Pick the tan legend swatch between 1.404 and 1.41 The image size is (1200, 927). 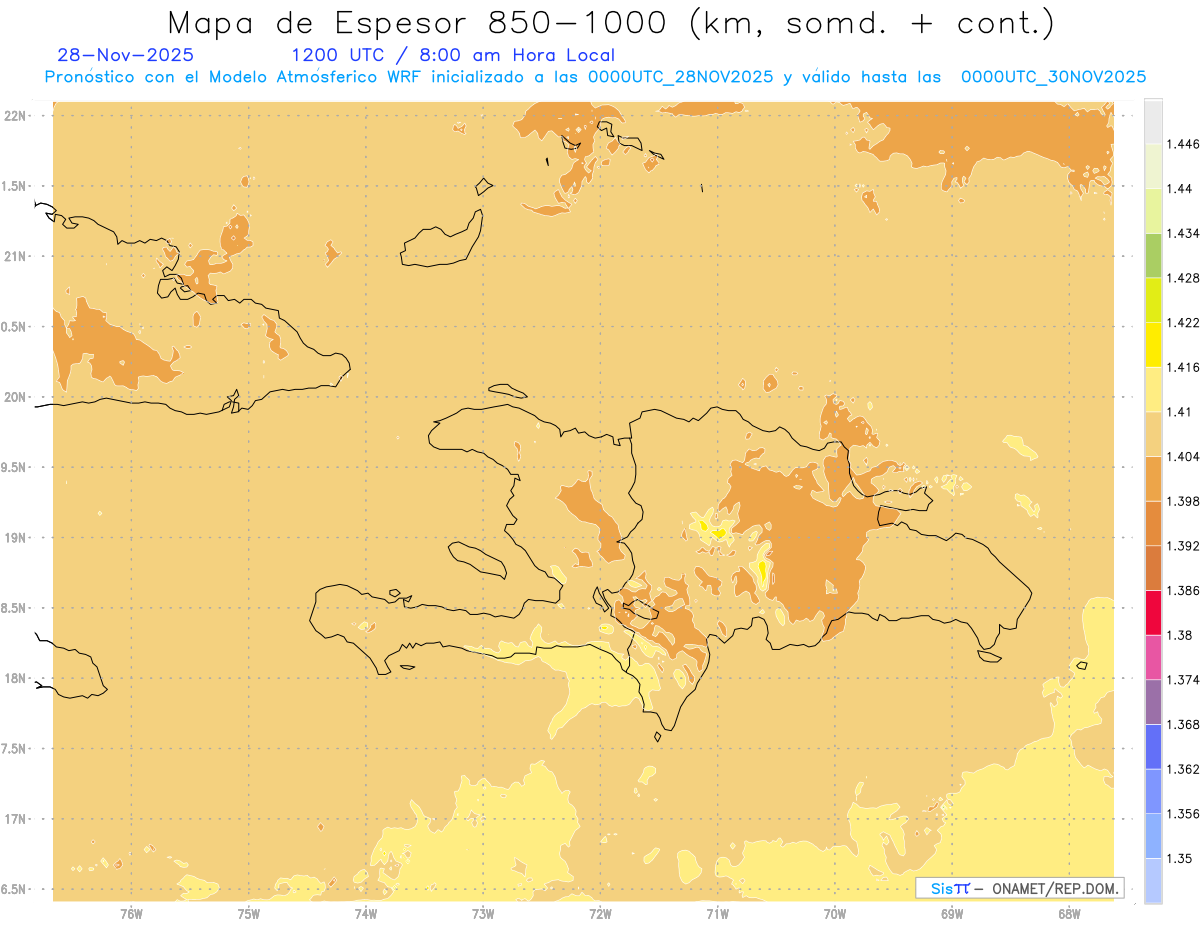pyautogui.click(x=1153, y=434)
